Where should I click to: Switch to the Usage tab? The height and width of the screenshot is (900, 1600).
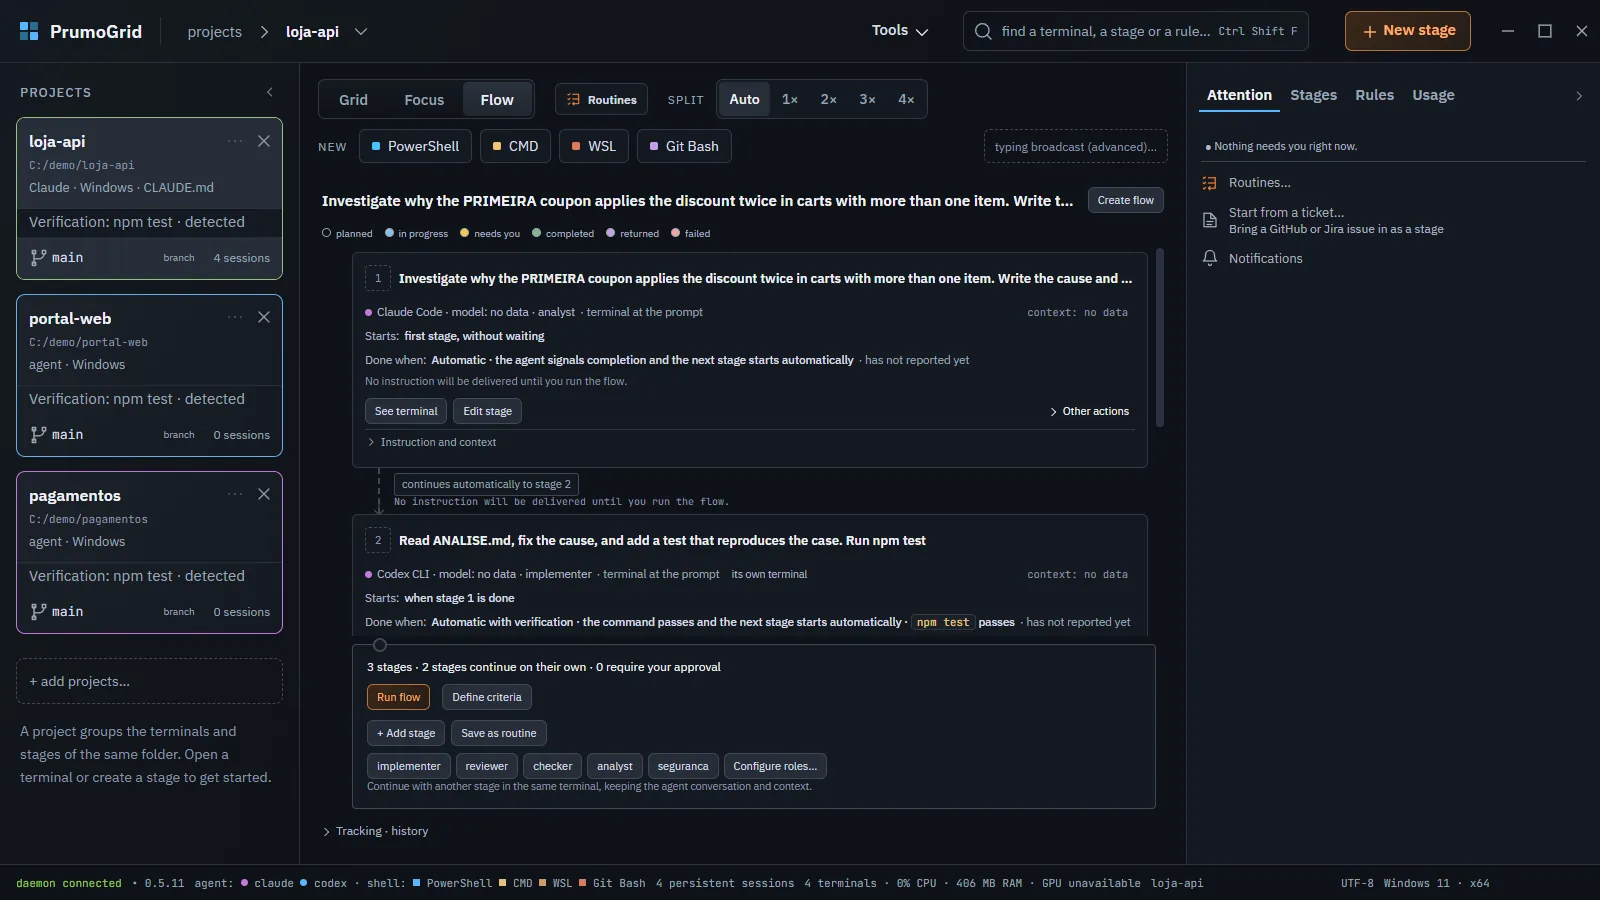[x=1433, y=96]
